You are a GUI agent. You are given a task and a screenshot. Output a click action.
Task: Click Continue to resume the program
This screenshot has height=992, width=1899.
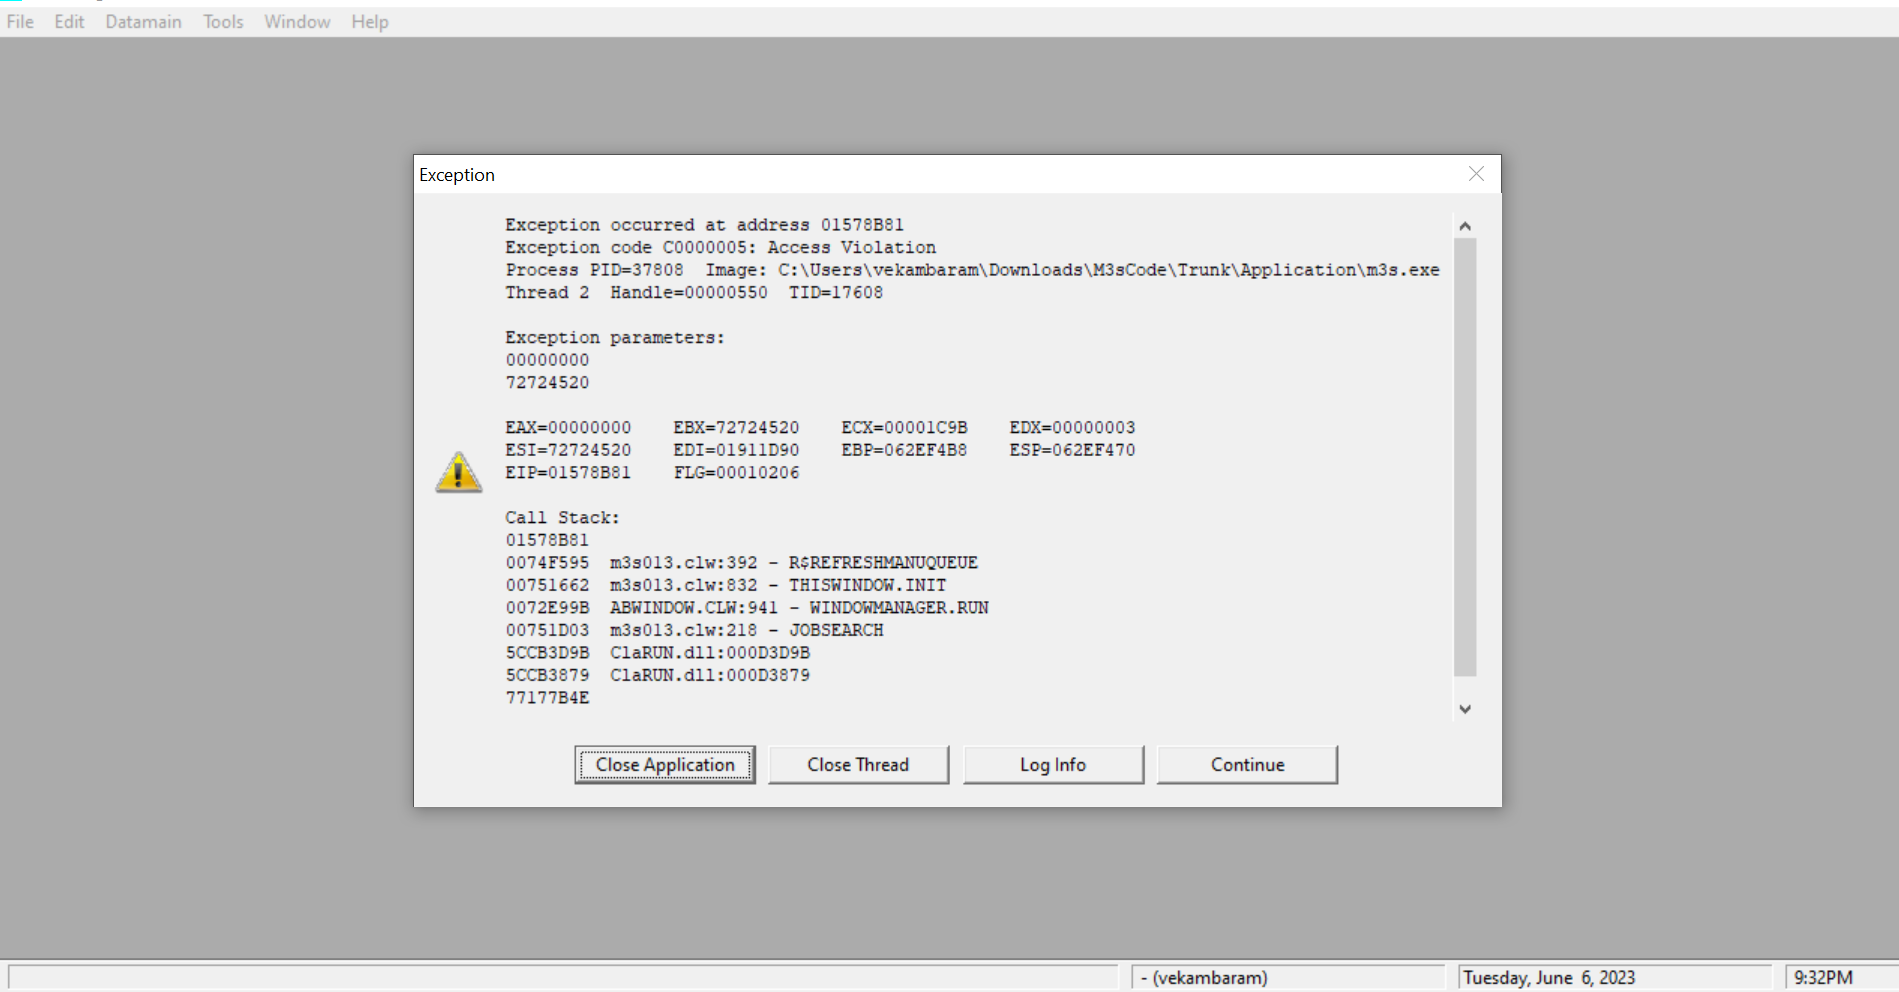click(x=1247, y=765)
